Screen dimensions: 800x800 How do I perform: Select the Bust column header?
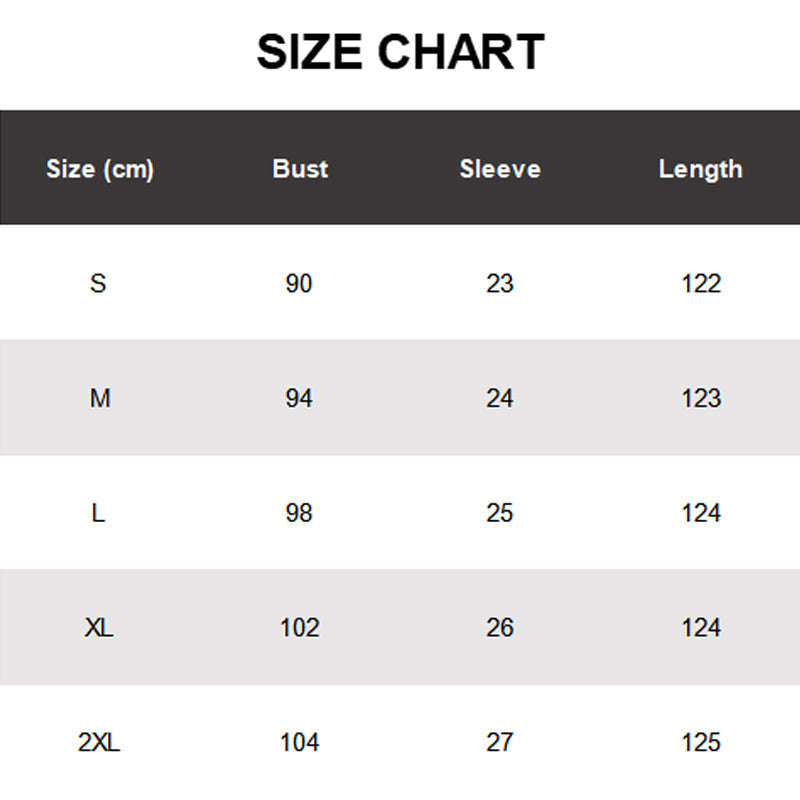tap(300, 169)
